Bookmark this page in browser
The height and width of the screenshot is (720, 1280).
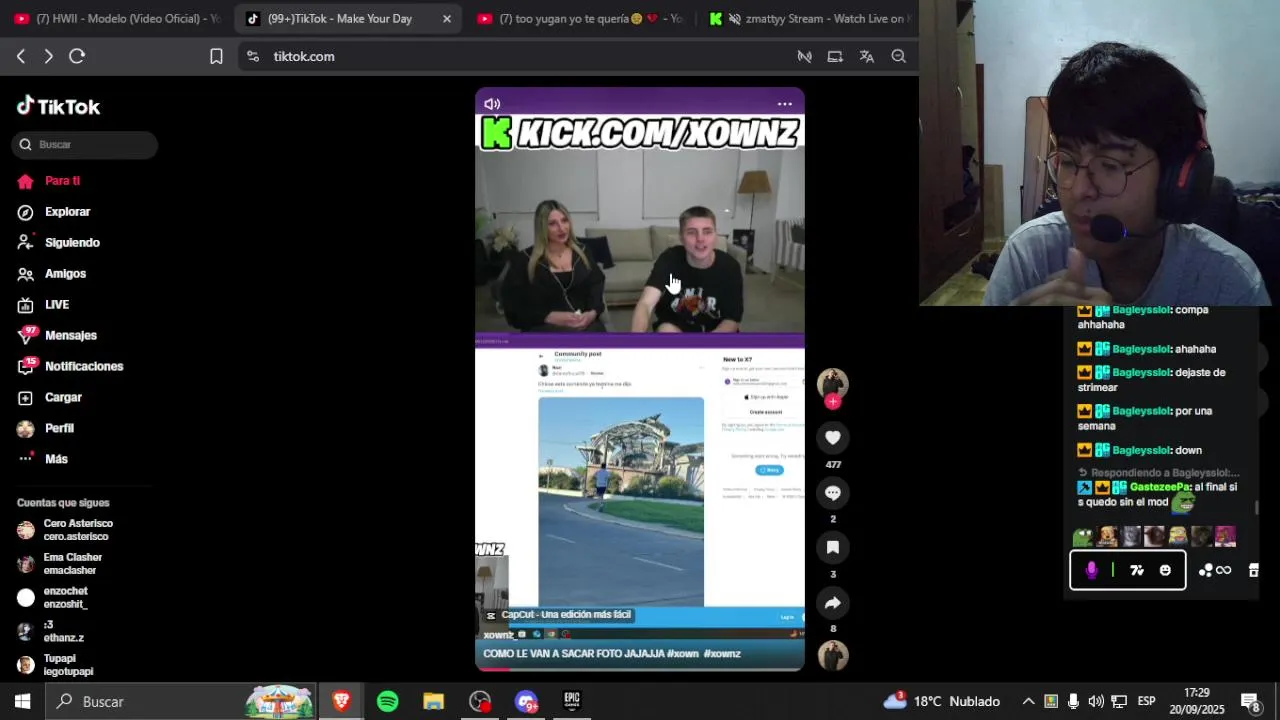[216, 57]
